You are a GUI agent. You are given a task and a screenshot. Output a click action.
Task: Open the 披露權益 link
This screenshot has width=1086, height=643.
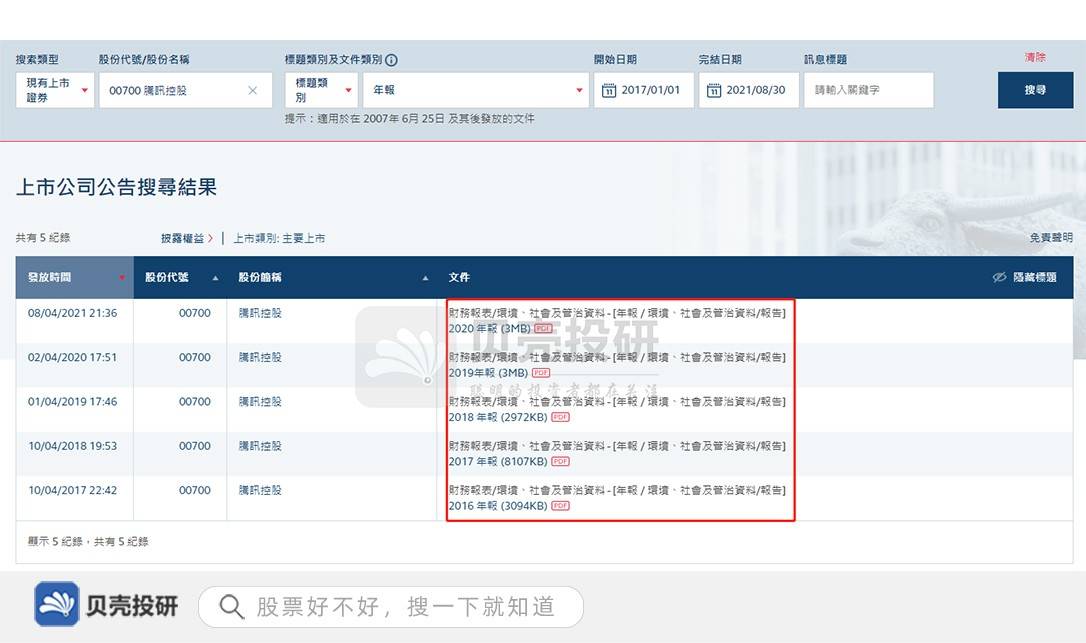point(186,238)
